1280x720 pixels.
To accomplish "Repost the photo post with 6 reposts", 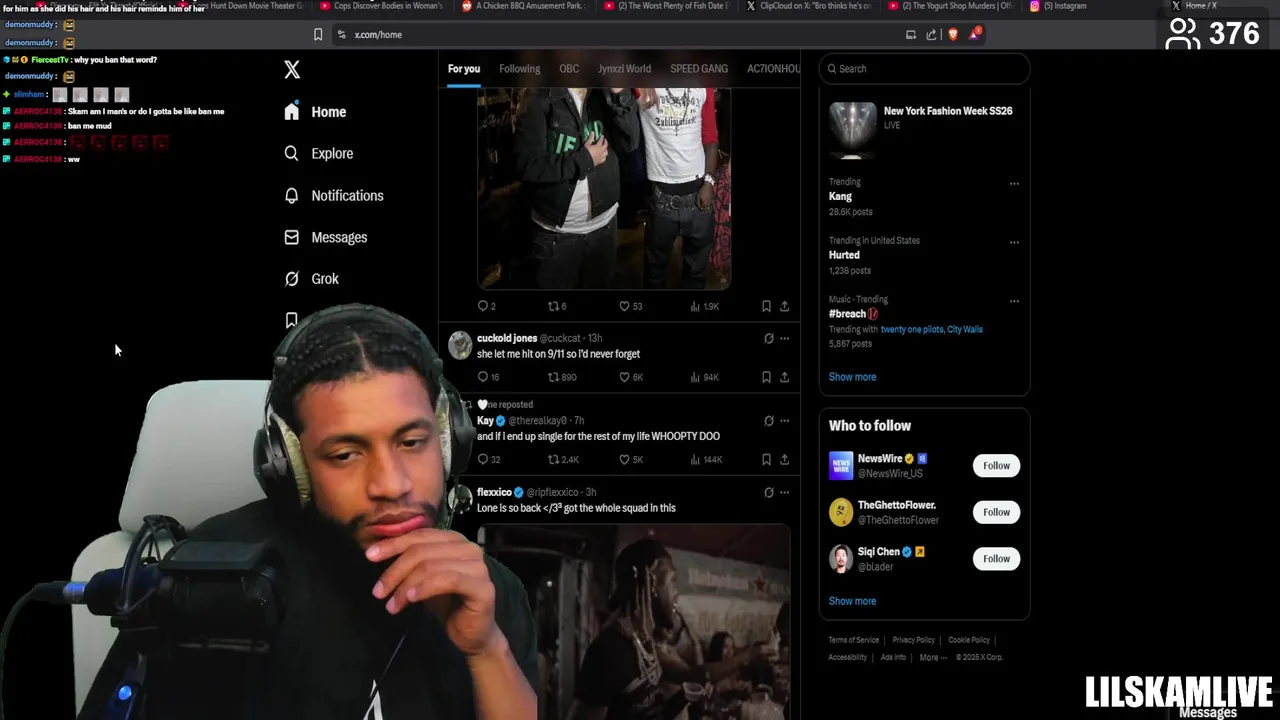I will point(557,306).
